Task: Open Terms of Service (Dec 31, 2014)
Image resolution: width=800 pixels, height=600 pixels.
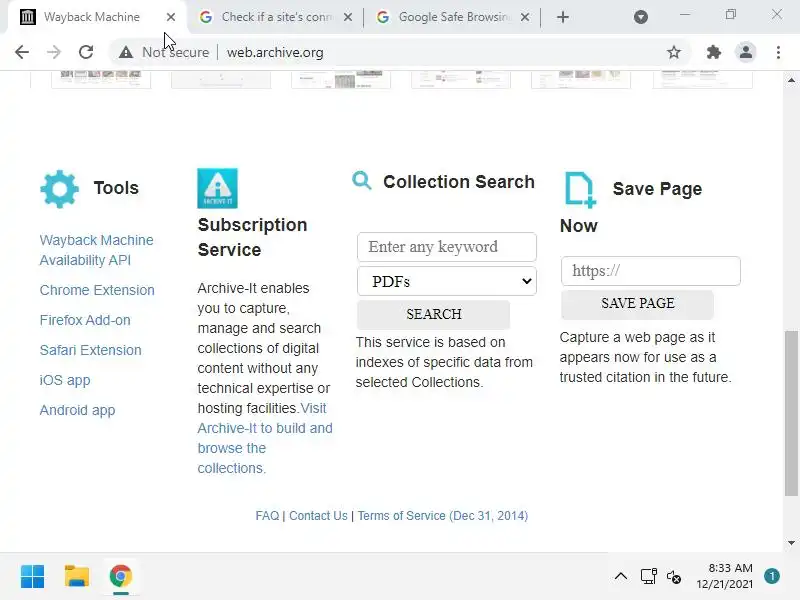Action: point(443,516)
